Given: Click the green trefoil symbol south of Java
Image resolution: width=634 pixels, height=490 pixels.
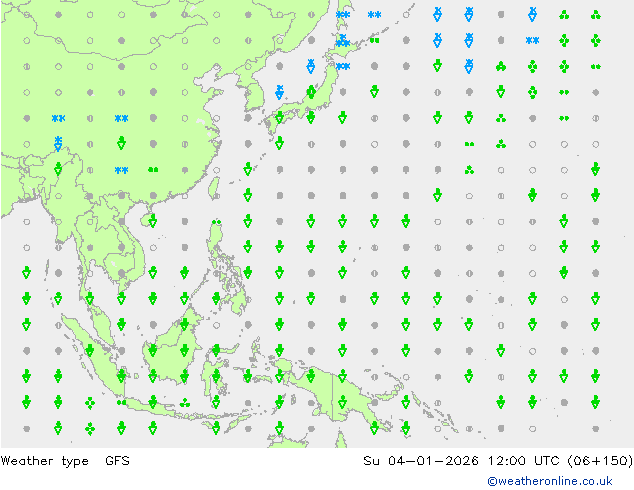Looking at the screenshot, I should click(x=185, y=403).
